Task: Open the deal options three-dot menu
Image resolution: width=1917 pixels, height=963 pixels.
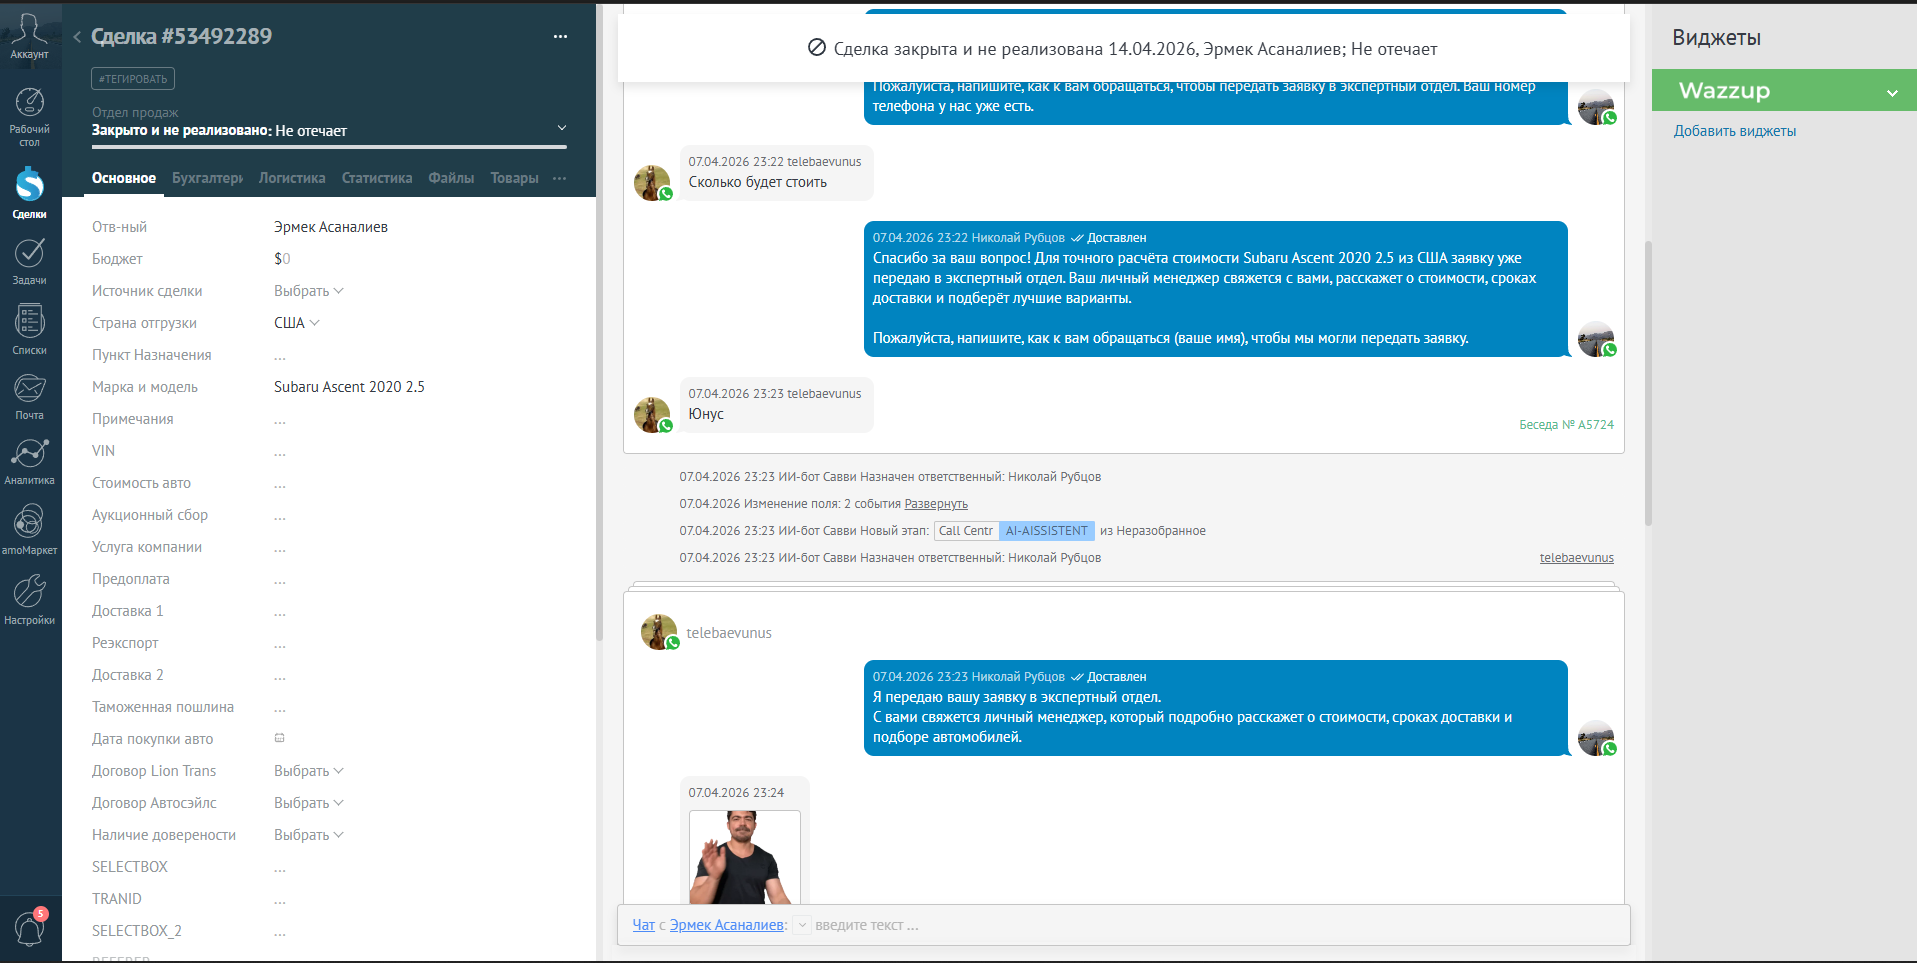Action: click(560, 37)
